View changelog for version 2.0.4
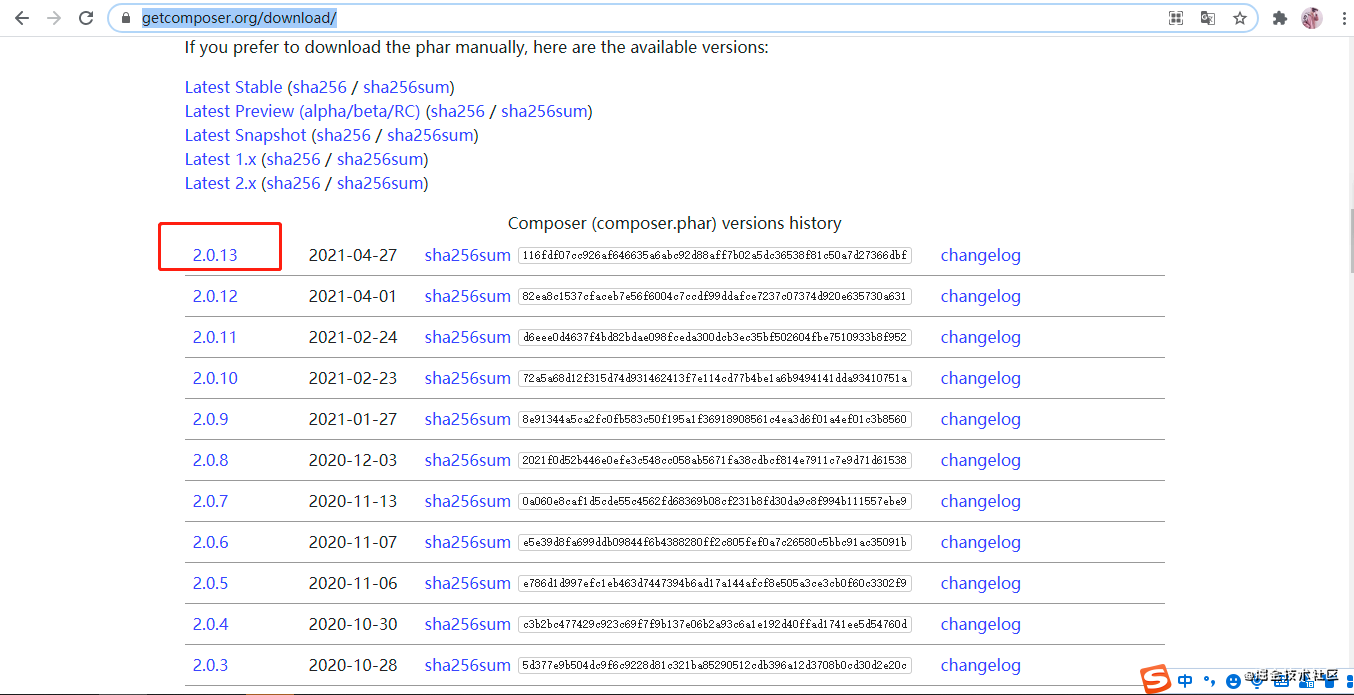 [x=980, y=624]
